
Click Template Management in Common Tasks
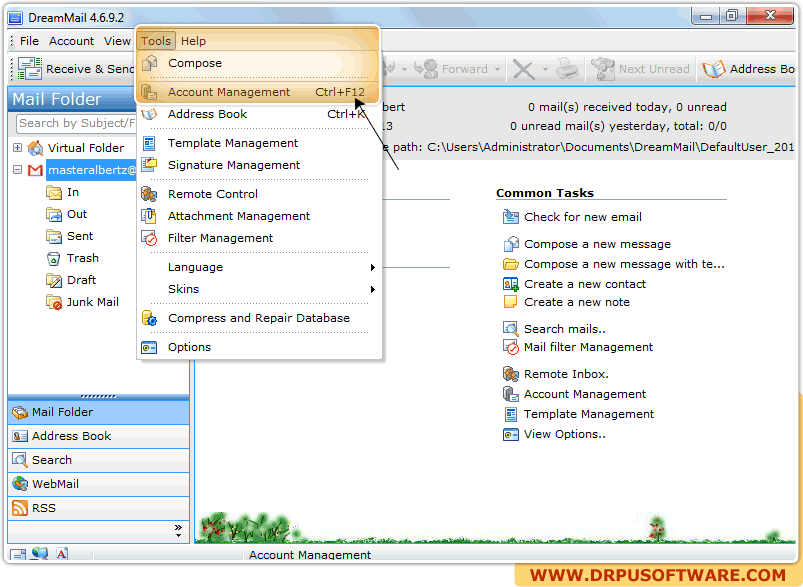[x=588, y=414]
